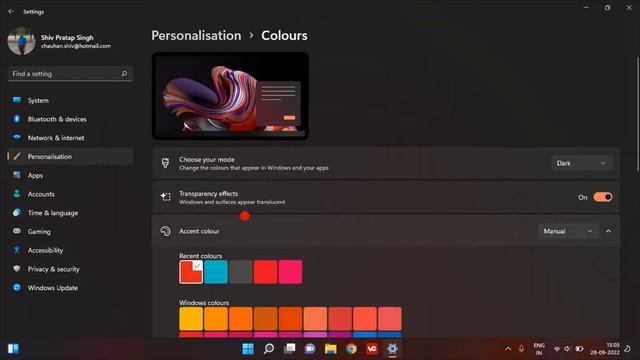The image size is (640, 360).
Task: Select Personalisation in the sidebar
Action: (70, 157)
